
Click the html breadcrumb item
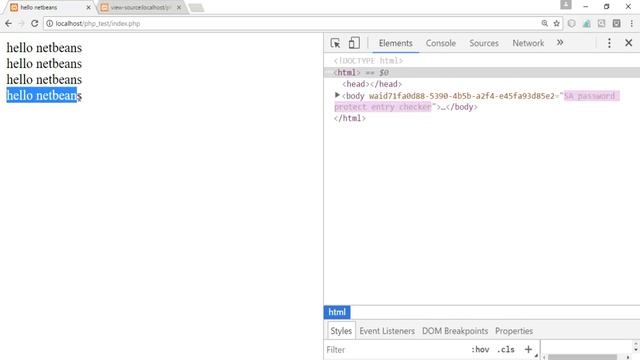(337, 312)
